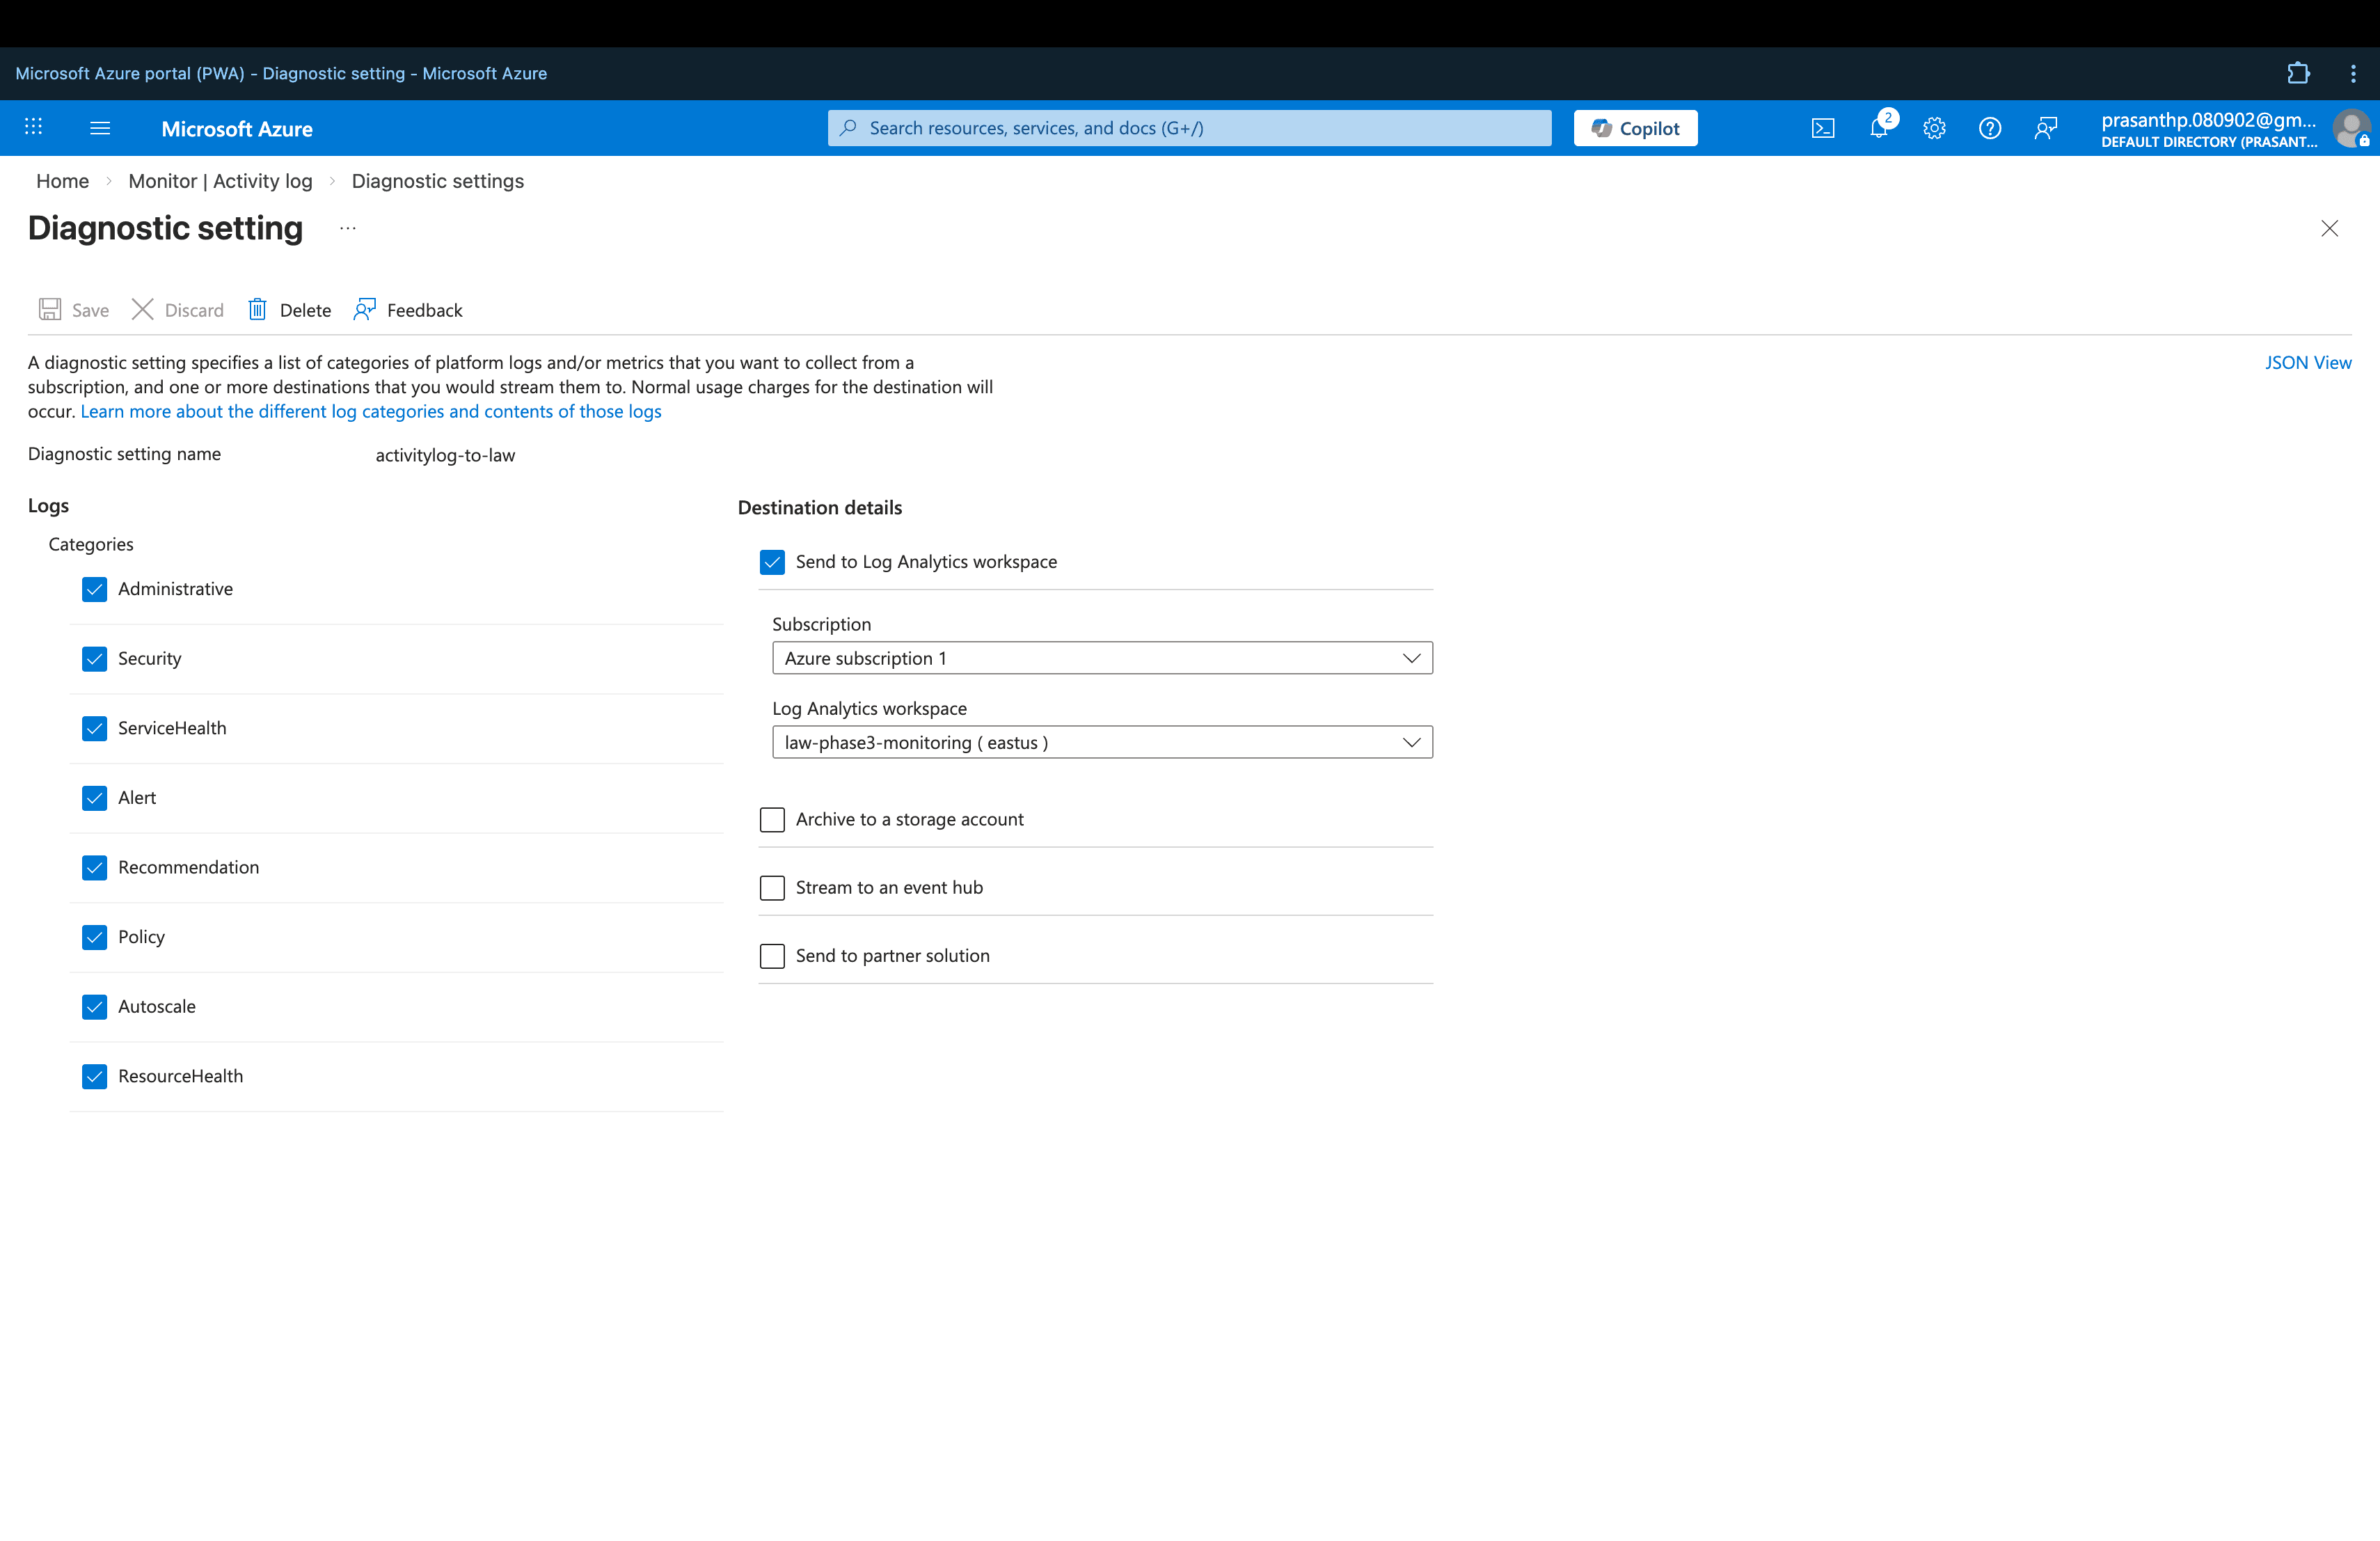Delete this diagnostic setting
Screen dimensions: 2380x1541
coord(288,310)
